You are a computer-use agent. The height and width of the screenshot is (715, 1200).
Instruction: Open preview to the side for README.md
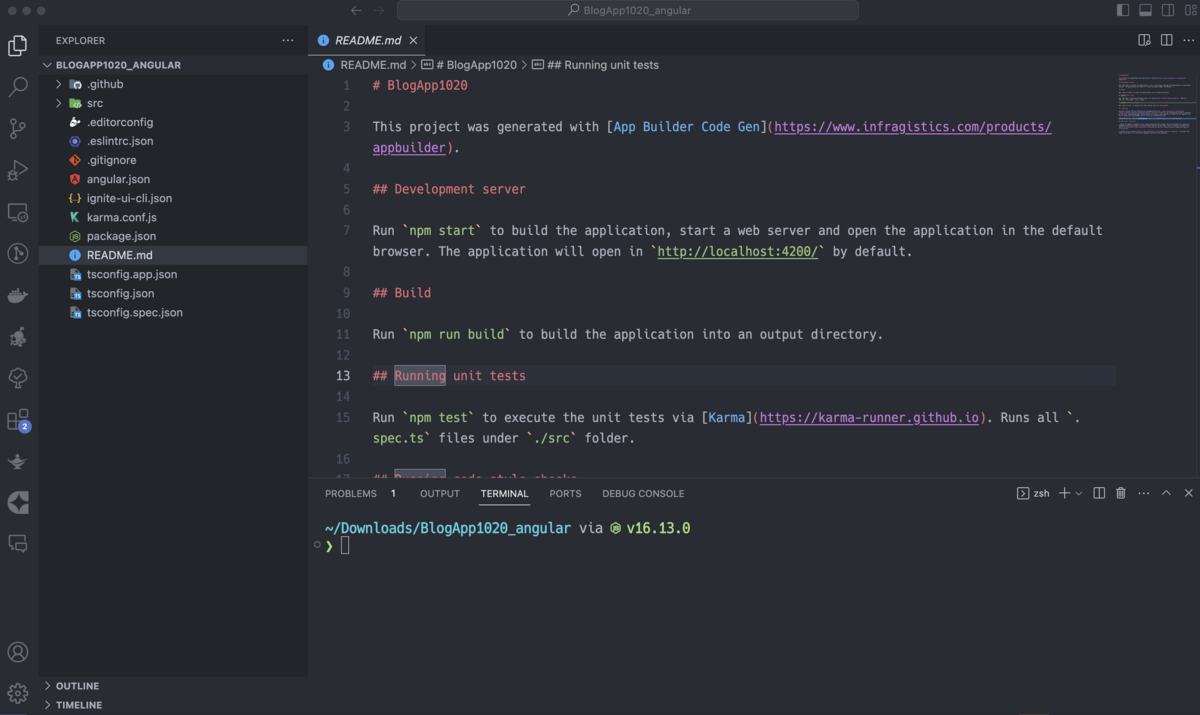tap(1144, 40)
